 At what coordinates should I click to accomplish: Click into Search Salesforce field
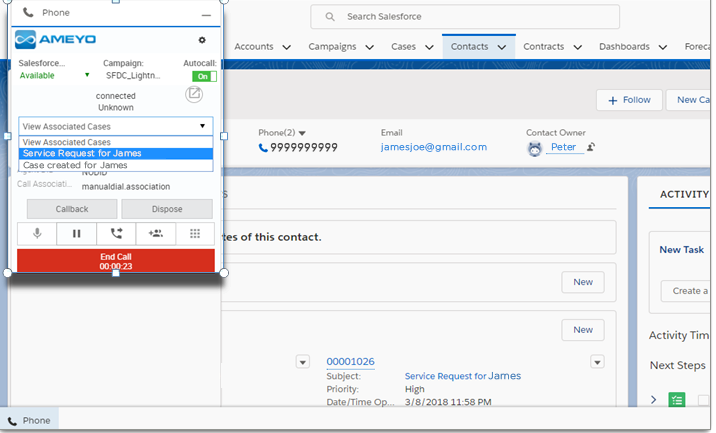[465, 17]
